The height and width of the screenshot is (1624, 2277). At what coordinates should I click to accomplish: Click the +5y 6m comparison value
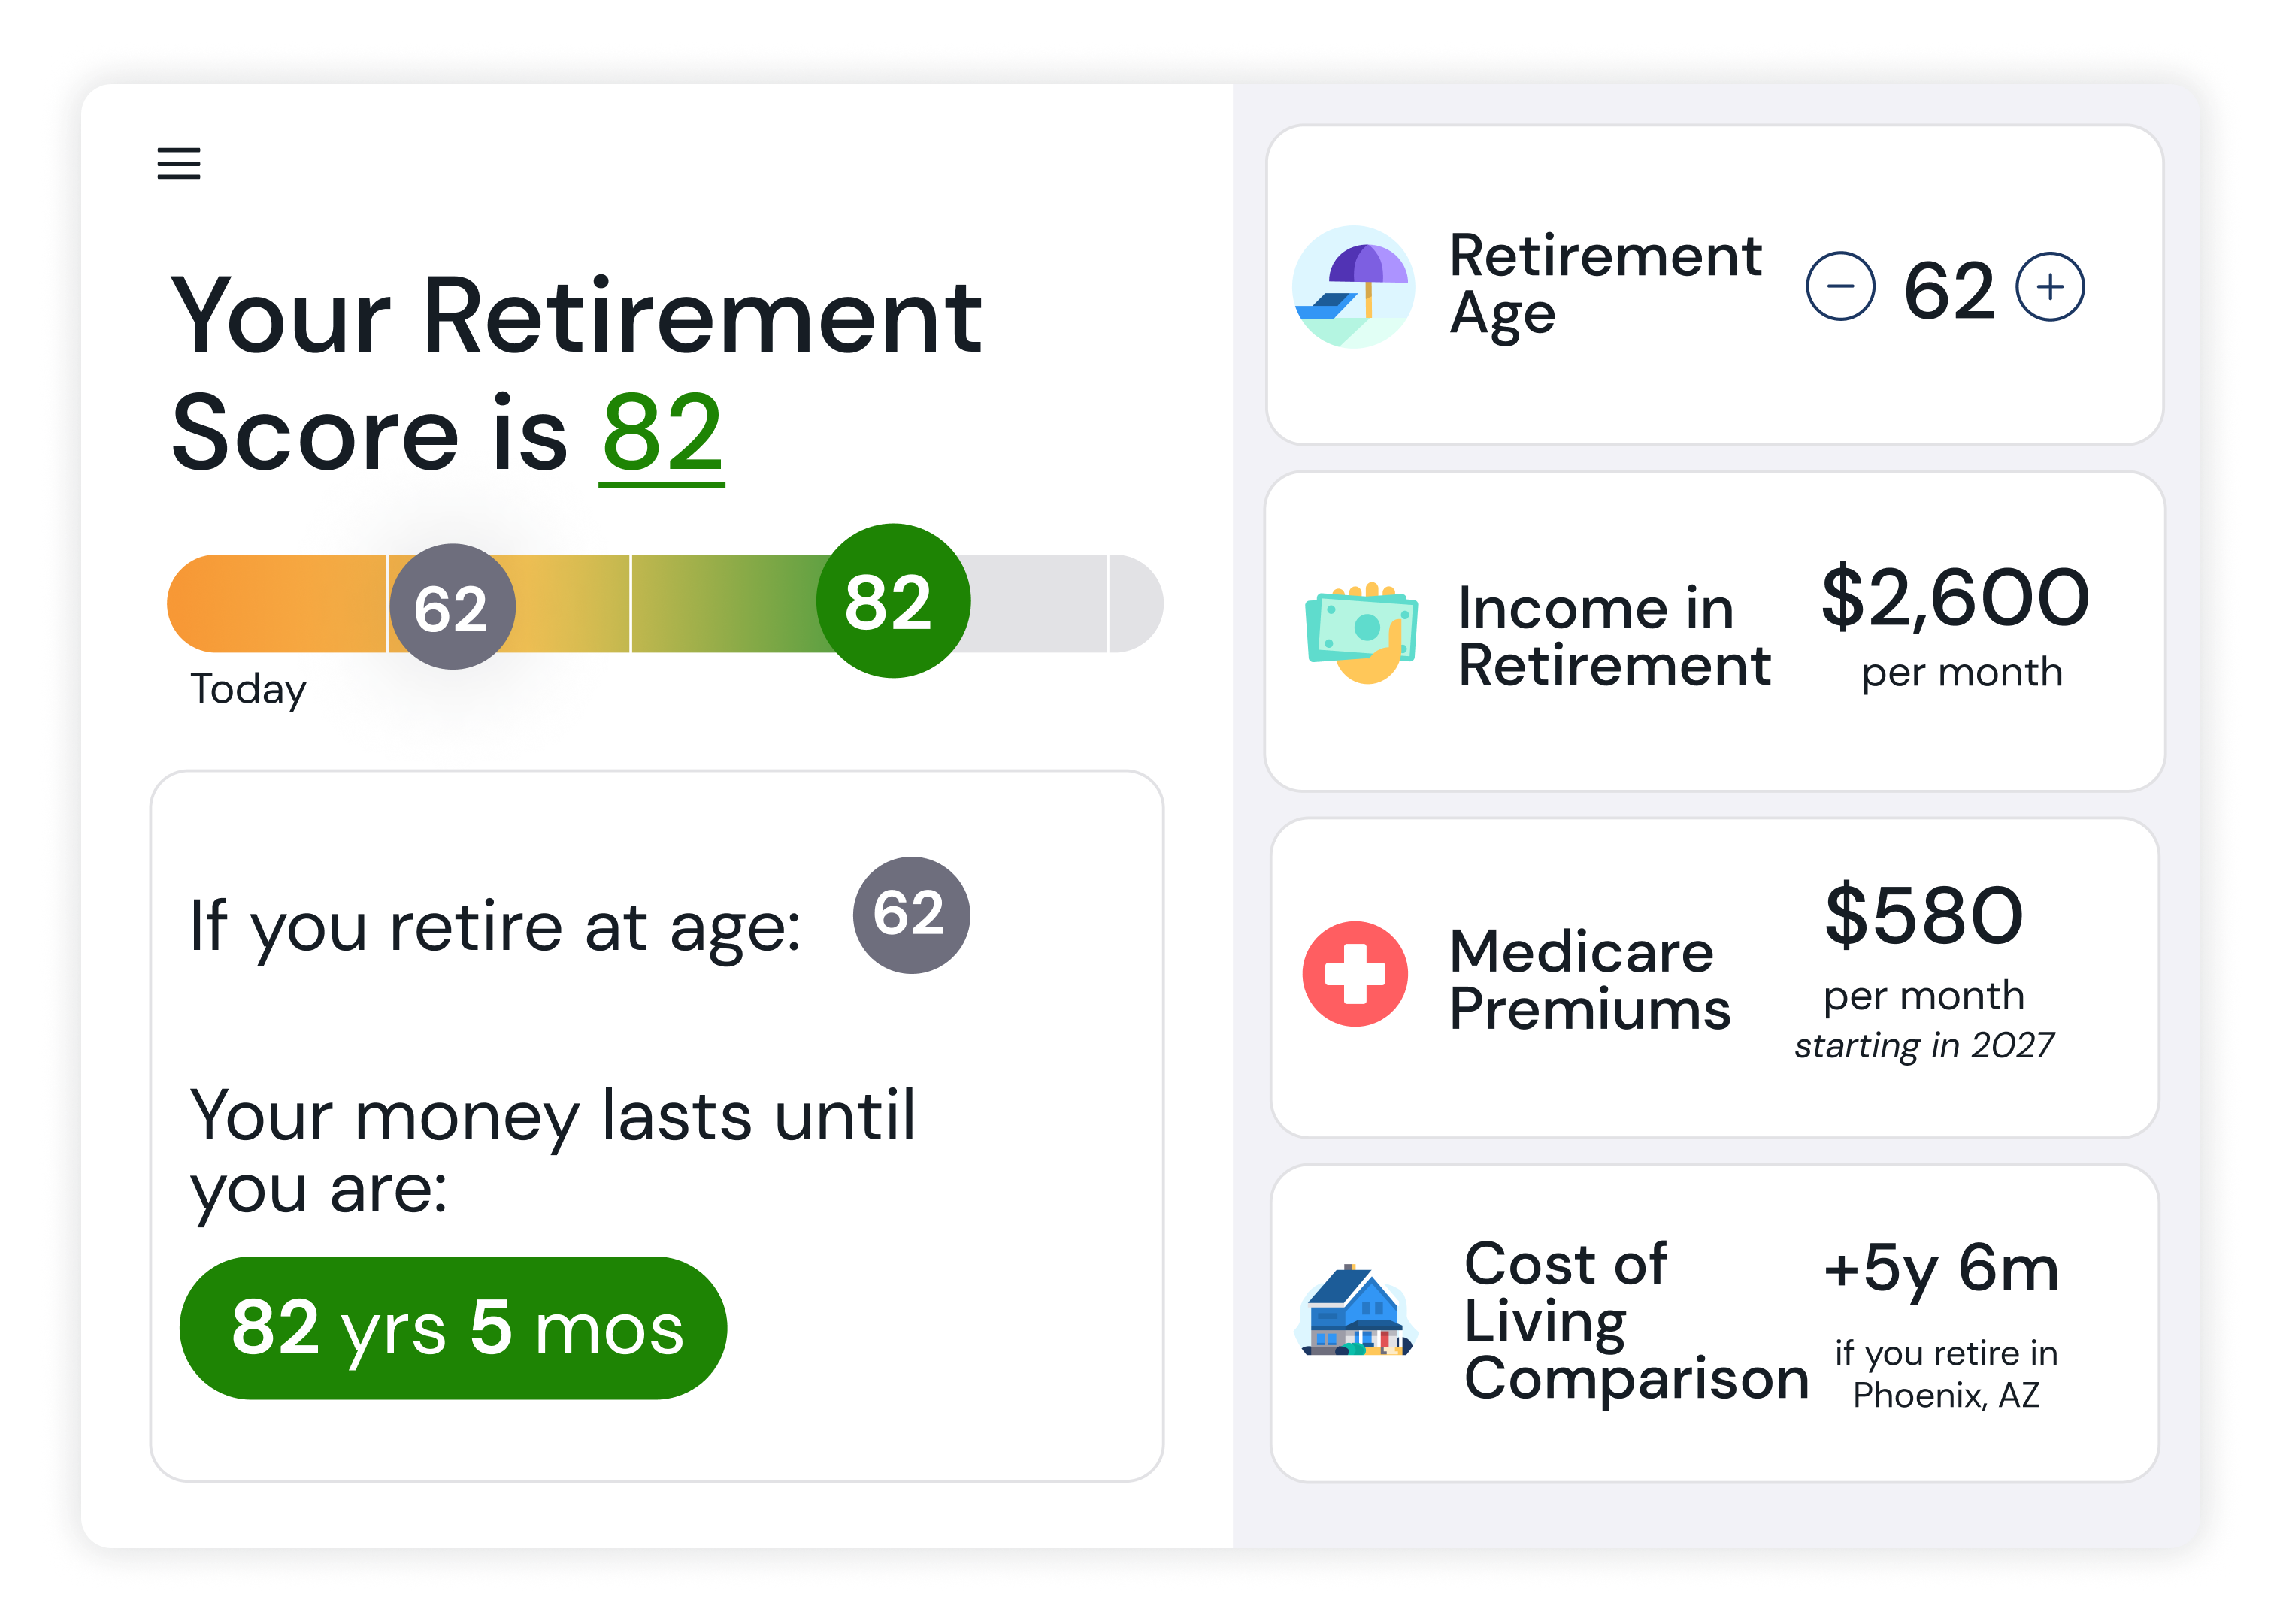1941,1268
